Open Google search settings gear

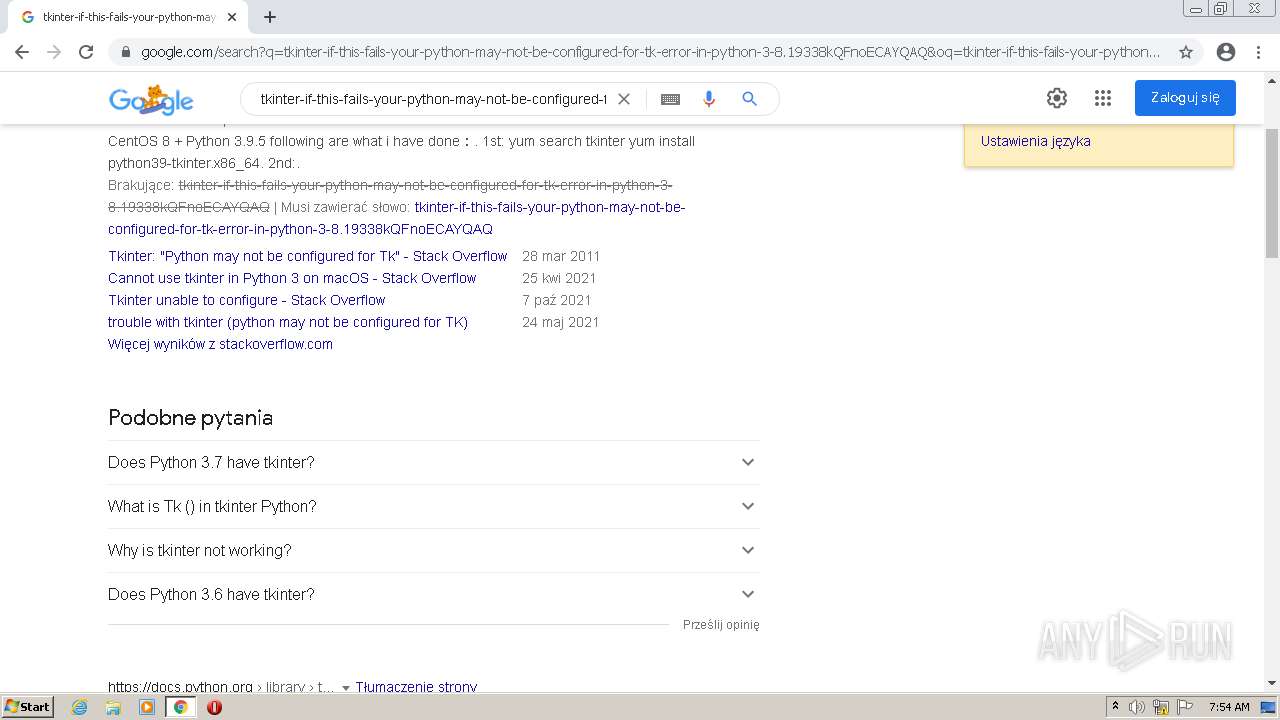point(1057,98)
